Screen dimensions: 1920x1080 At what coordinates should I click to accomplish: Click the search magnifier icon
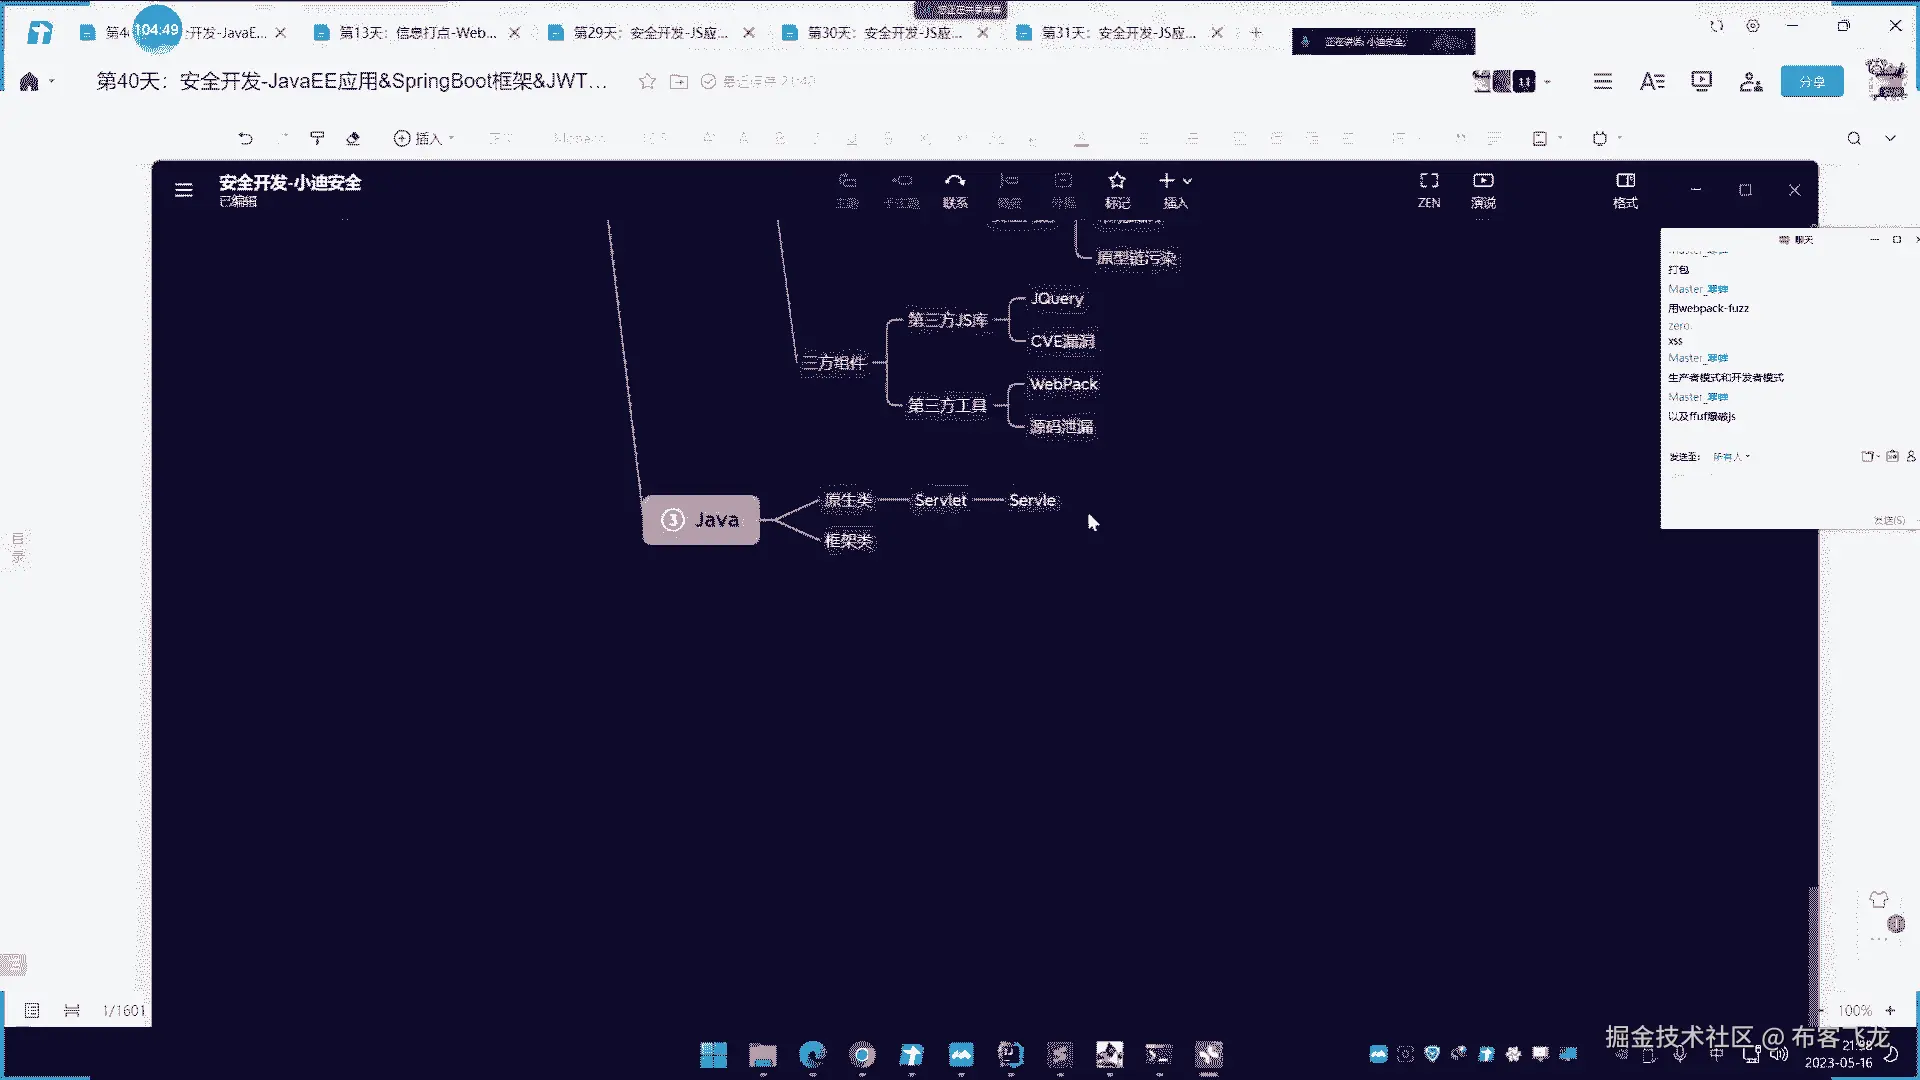click(1853, 138)
